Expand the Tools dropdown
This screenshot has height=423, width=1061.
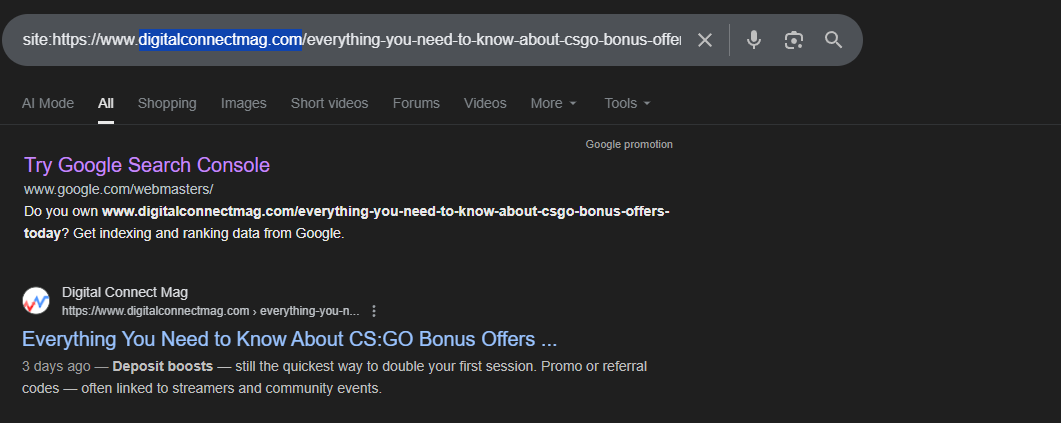click(627, 103)
